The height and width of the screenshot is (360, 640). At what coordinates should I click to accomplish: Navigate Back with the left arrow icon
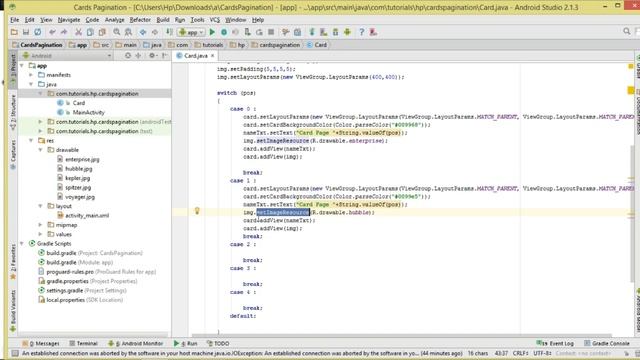(143, 32)
